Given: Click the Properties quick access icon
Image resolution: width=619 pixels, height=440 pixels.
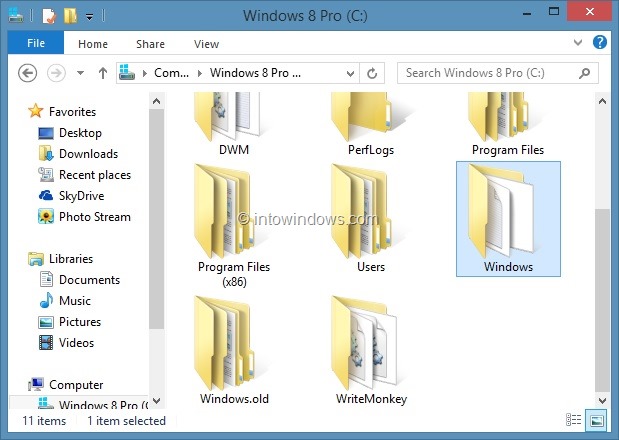Looking at the screenshot, I should tap(49, 16).
